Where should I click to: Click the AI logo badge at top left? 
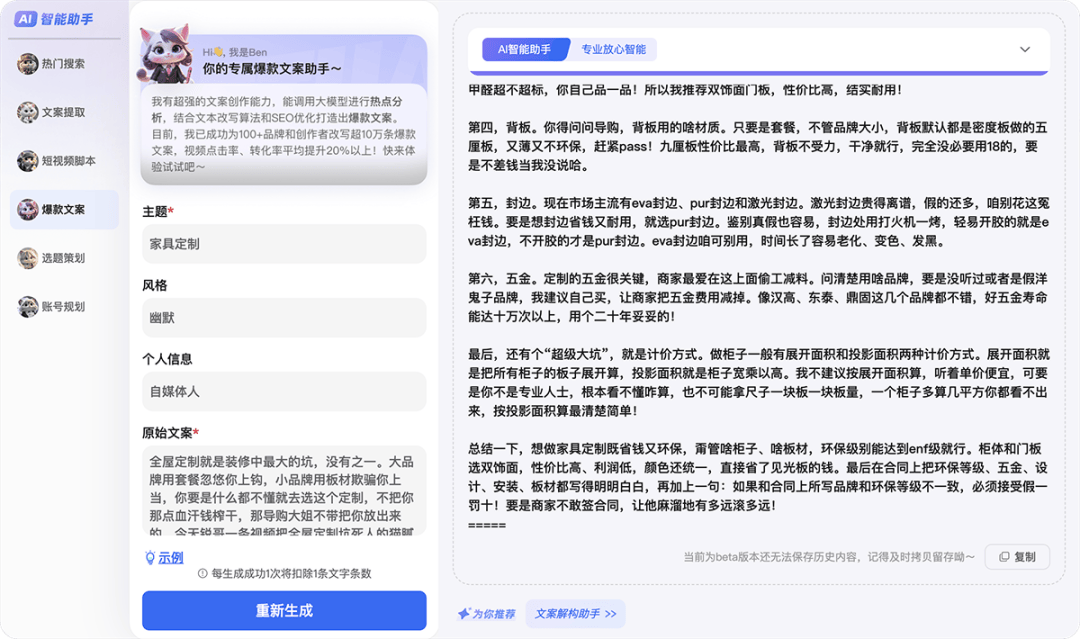pyautogui.click(x=26, y=19)
